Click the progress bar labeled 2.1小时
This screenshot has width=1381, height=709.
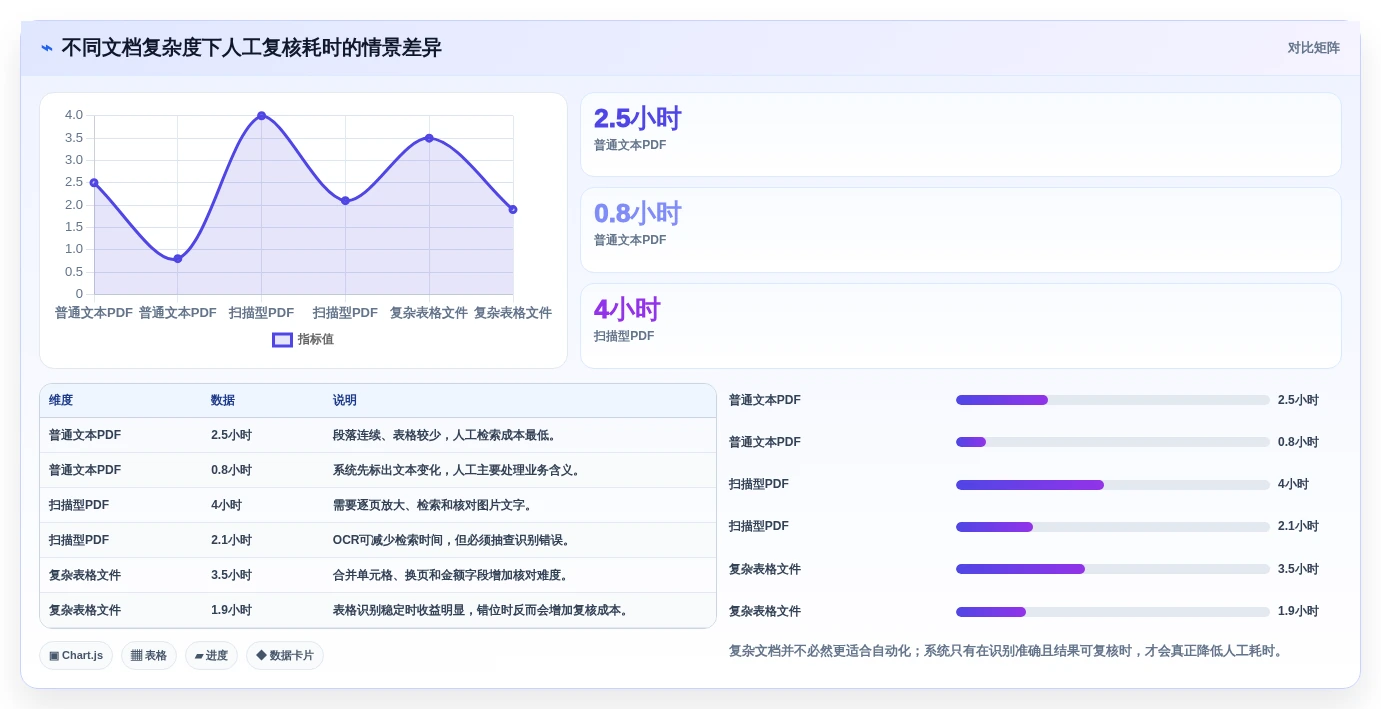coord(1112,527)
